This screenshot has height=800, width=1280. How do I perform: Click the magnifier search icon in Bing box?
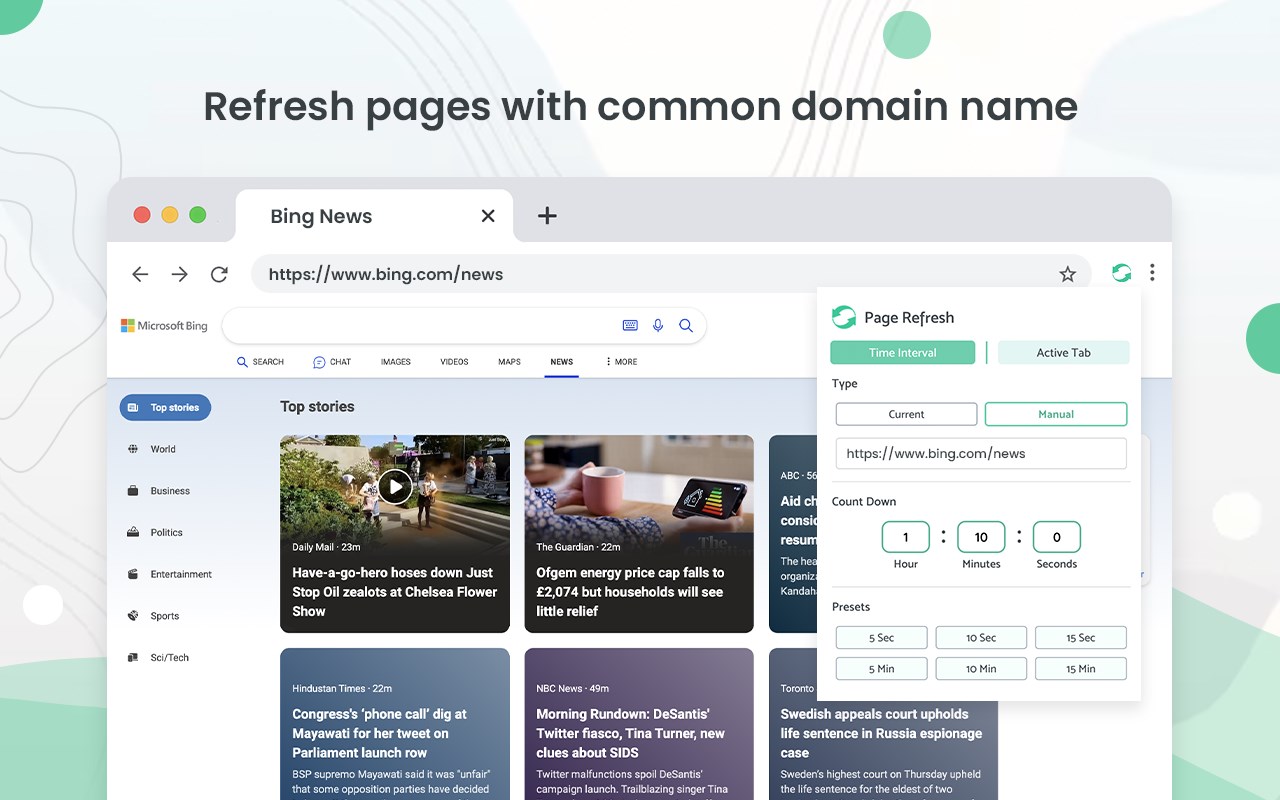click(x=686, y=325)
